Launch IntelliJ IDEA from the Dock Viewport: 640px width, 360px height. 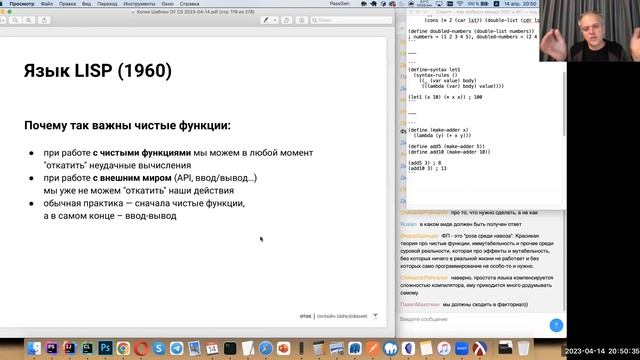(69, 348)
